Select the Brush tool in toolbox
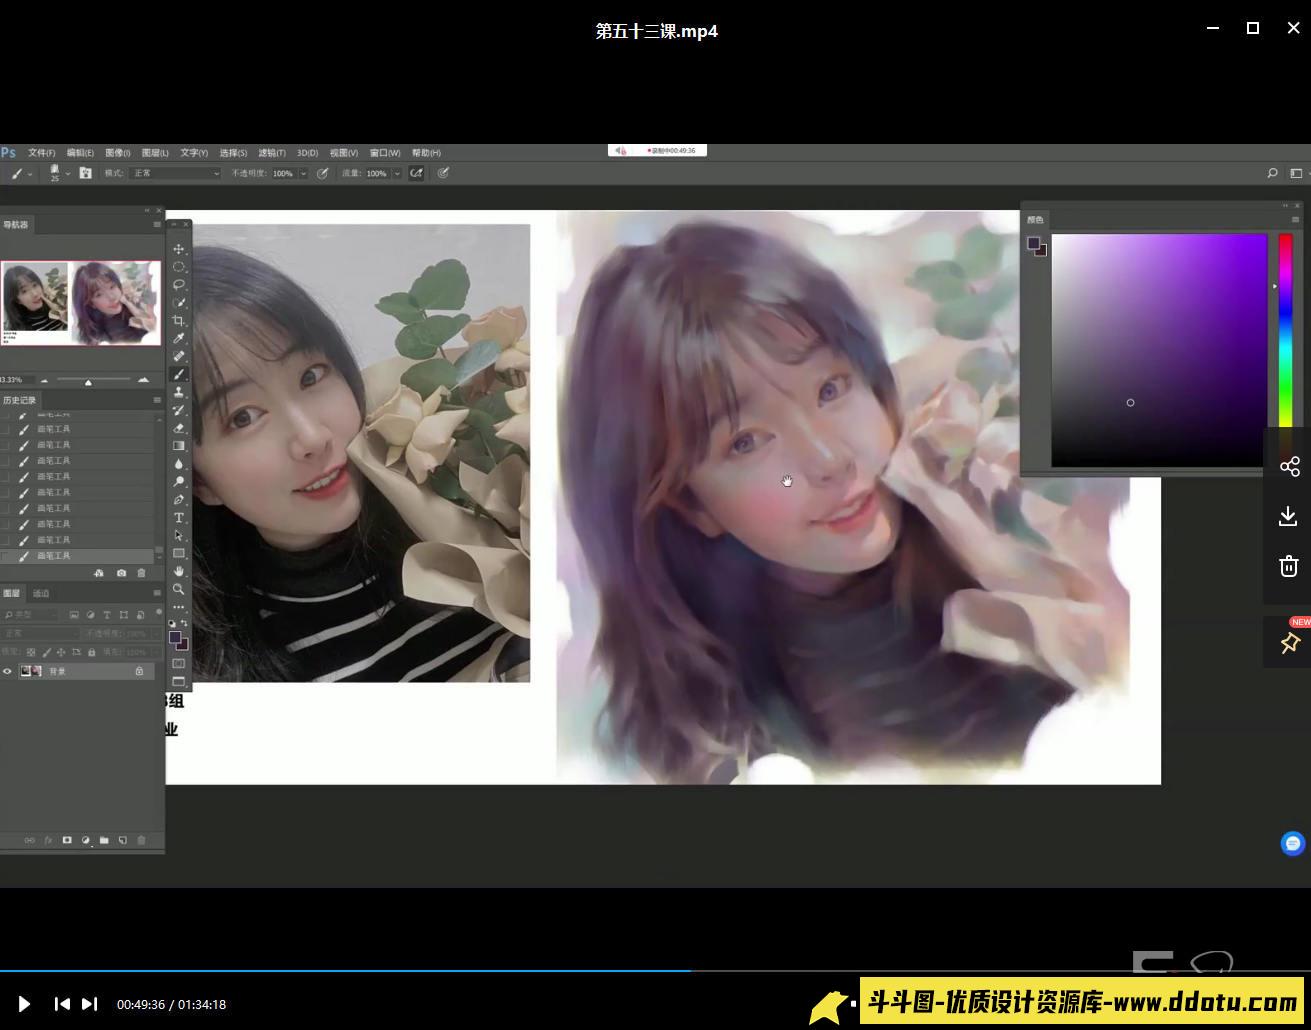 click(179, 374)
